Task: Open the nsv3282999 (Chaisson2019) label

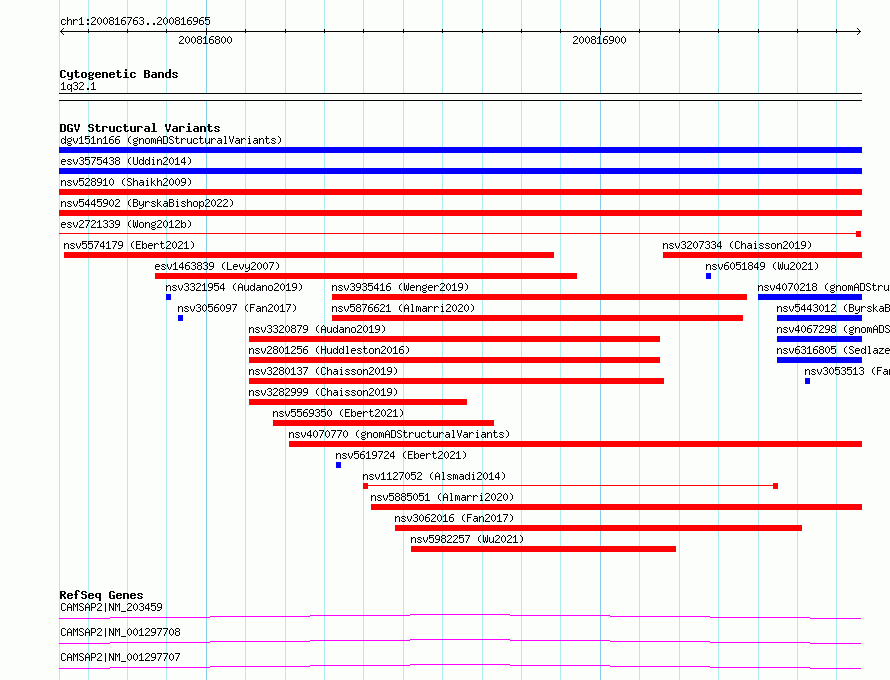Action: pos(323,392)
